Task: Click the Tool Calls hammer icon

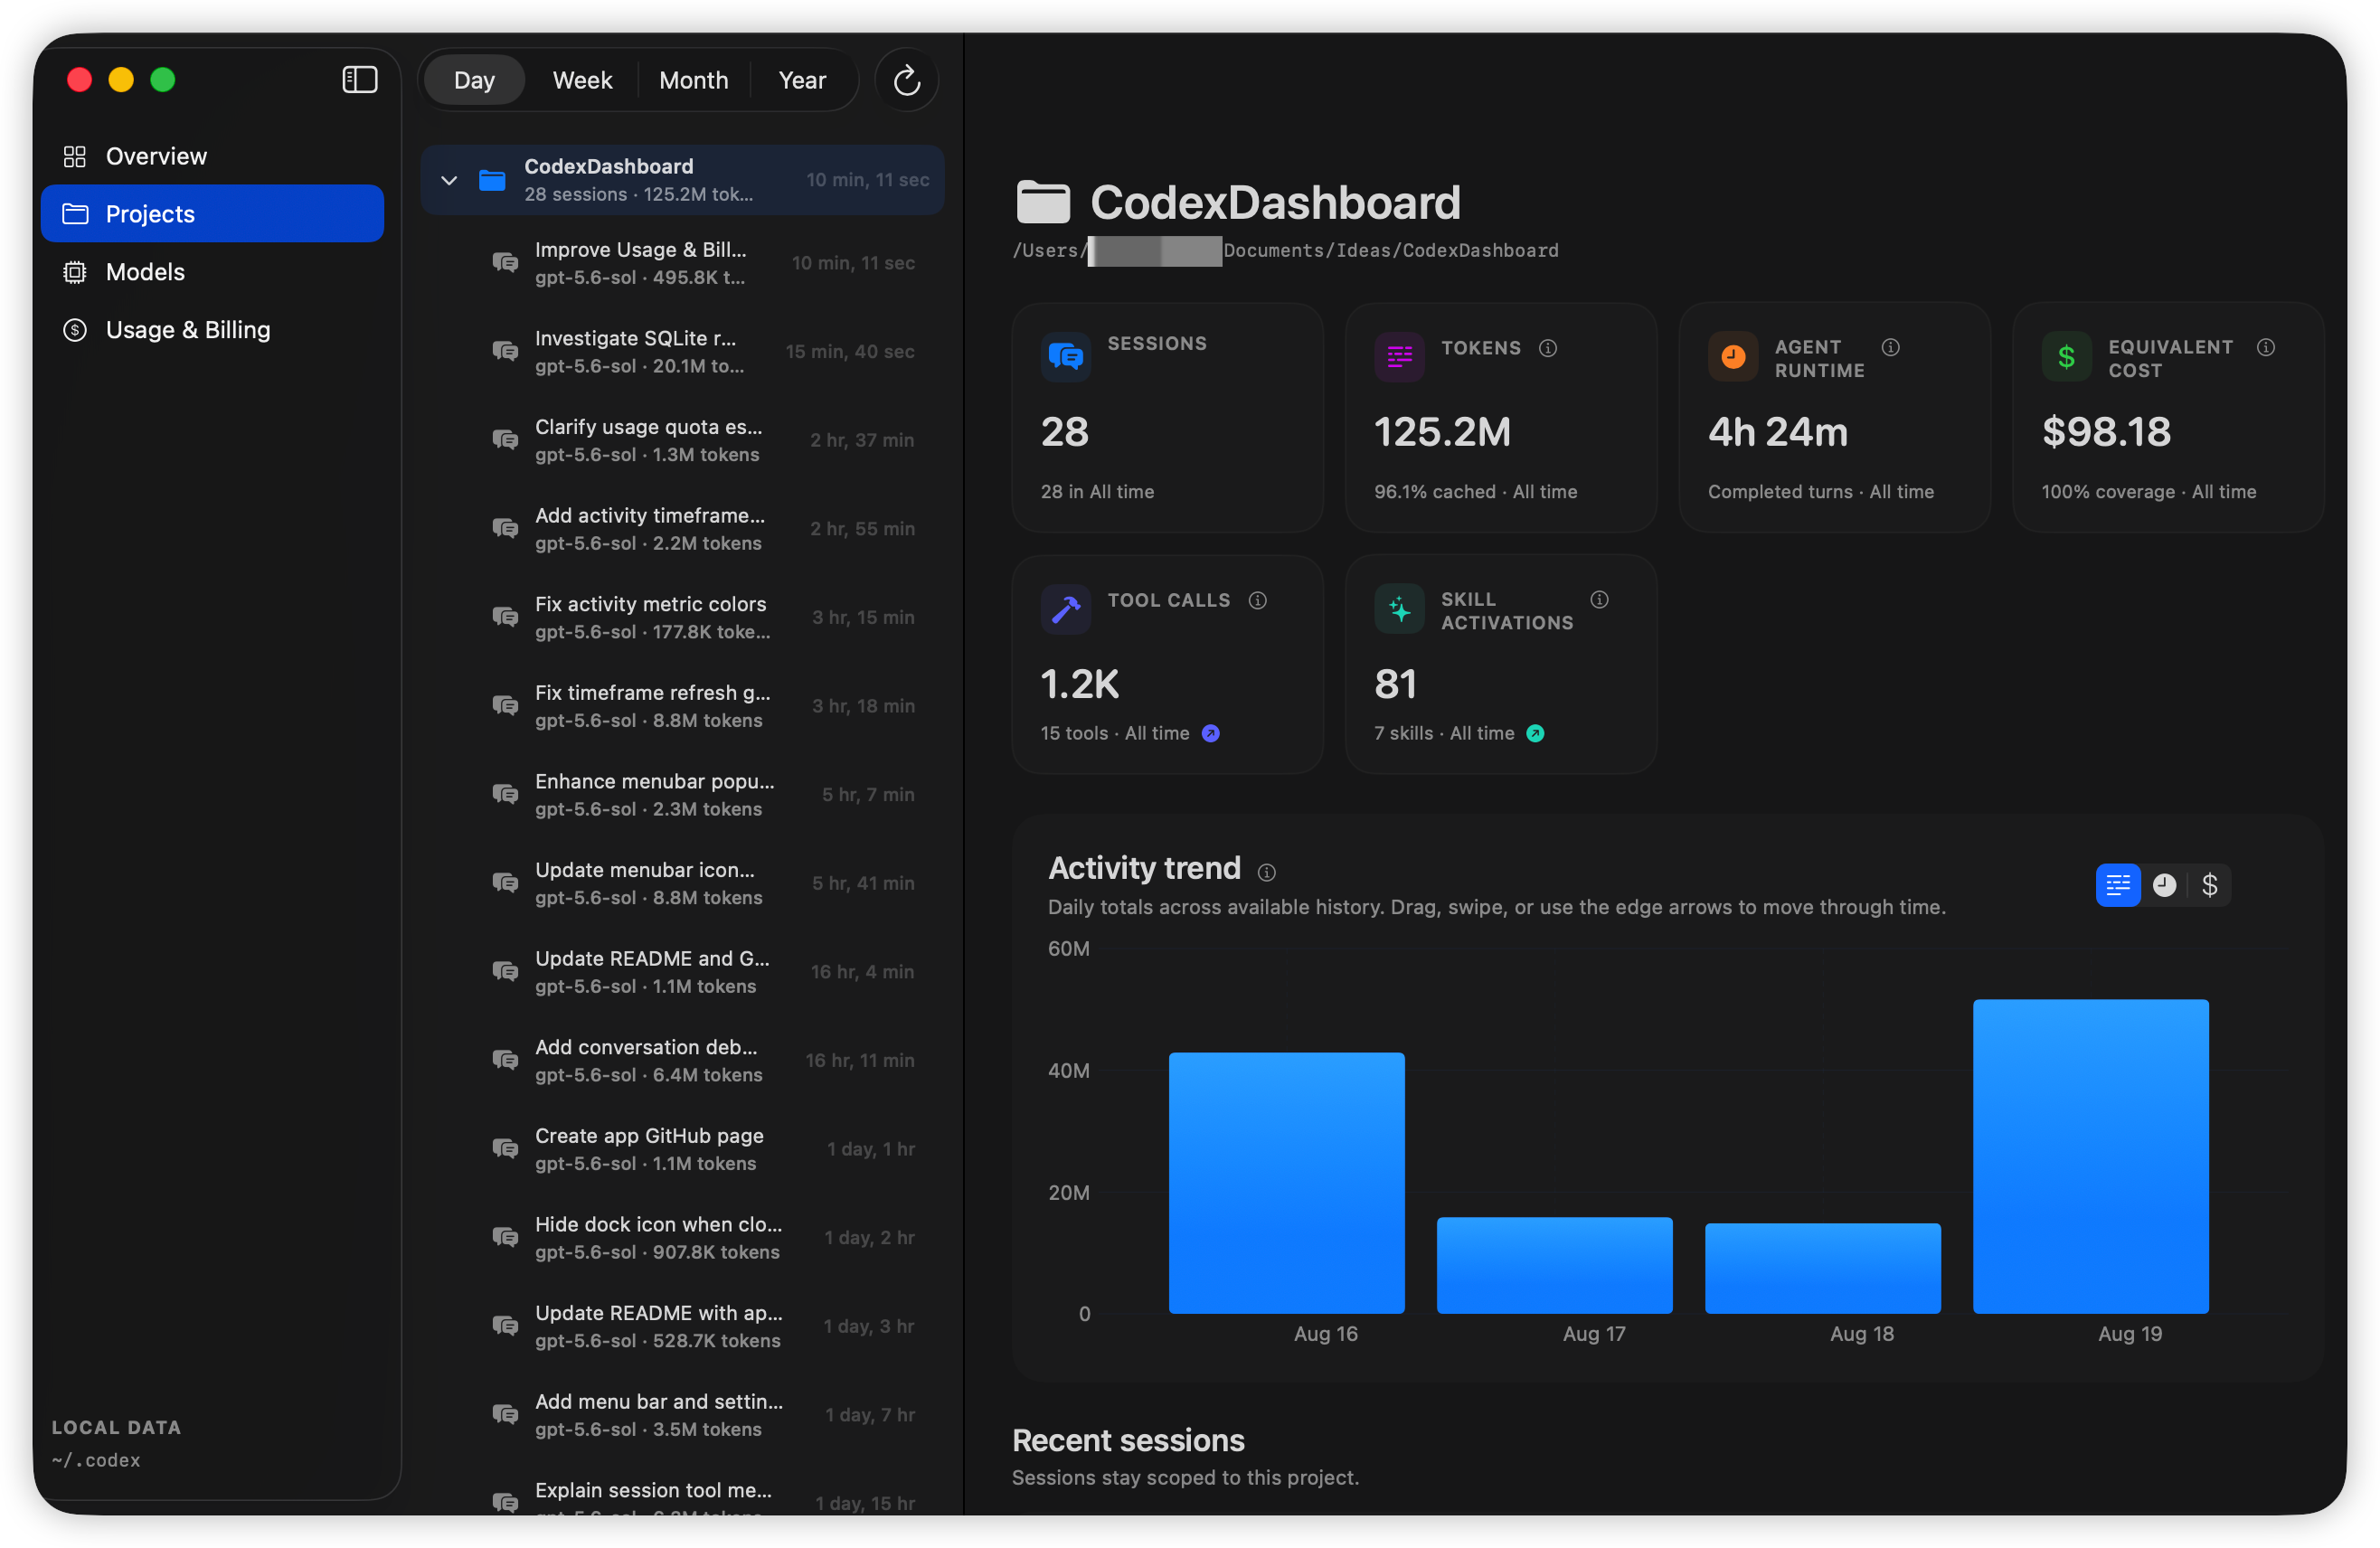Action: [1066, 609]
